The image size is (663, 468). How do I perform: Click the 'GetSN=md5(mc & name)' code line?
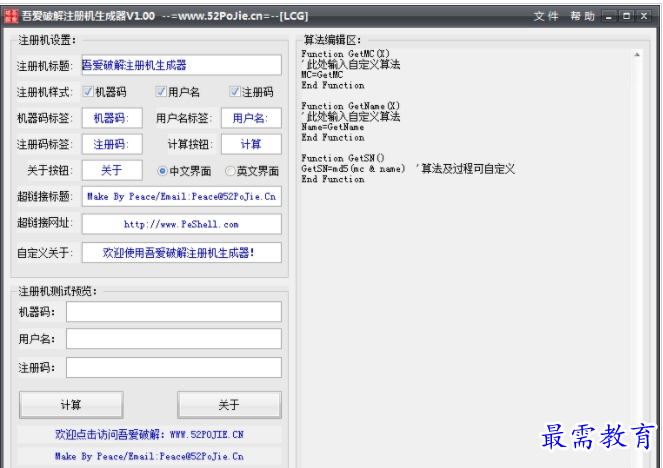coord(353,169)
